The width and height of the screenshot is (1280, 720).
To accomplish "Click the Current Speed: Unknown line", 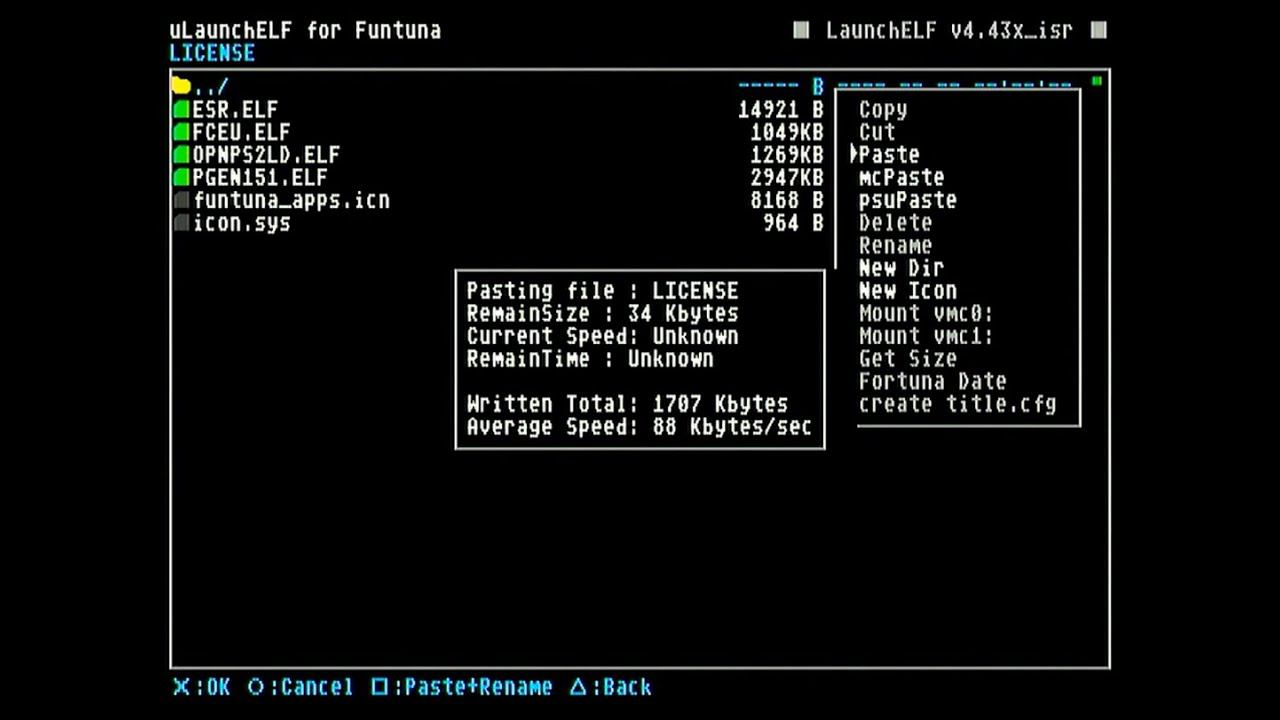I will (x=602, y=336).
